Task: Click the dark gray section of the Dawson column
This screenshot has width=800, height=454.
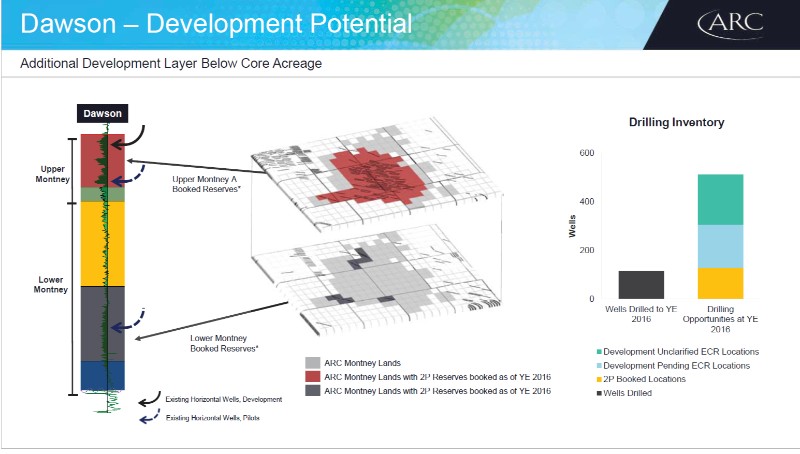Action: tap(103, 324)
